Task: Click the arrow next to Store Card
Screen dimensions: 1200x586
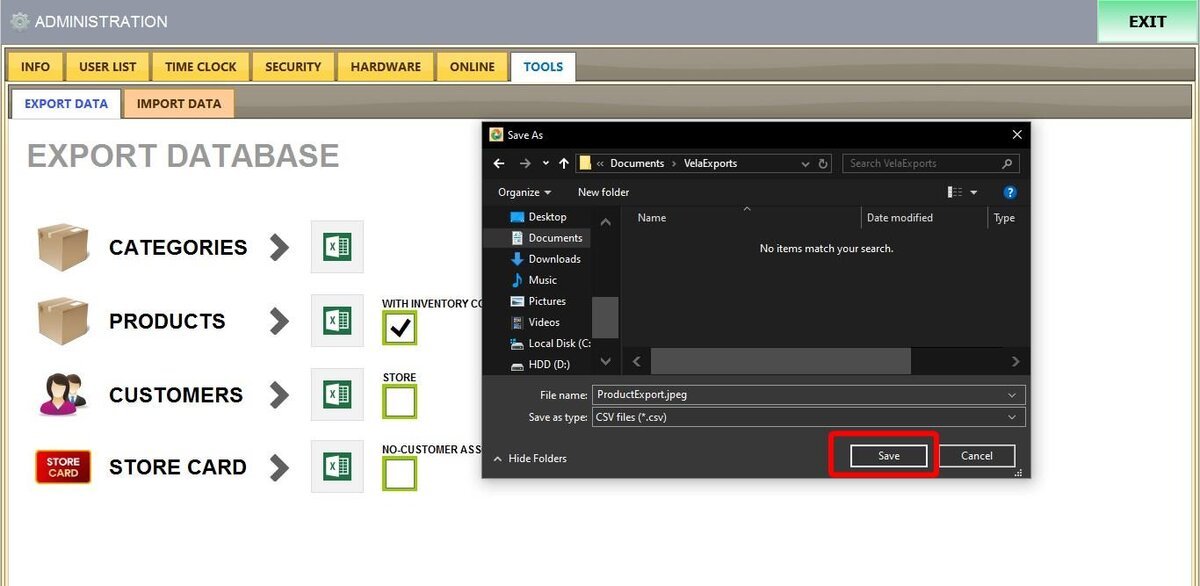Action: point(280,467)
